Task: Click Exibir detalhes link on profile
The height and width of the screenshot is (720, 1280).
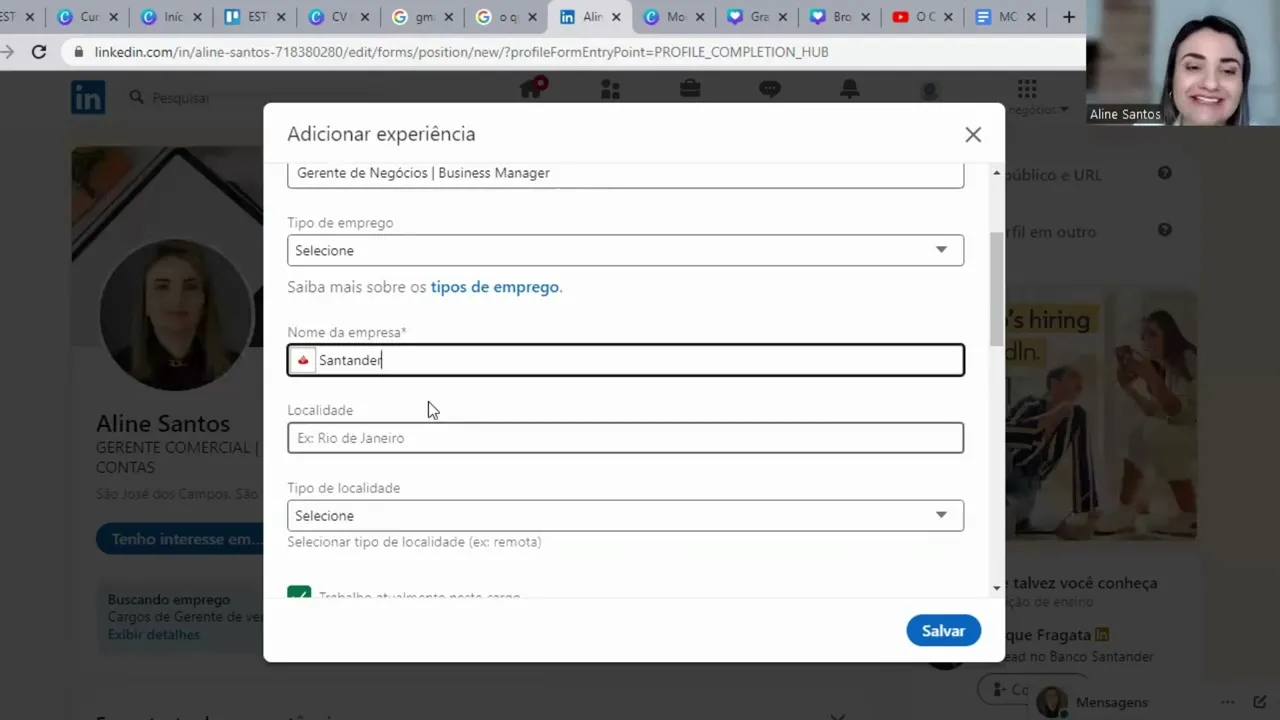Action: pos(154,634)
